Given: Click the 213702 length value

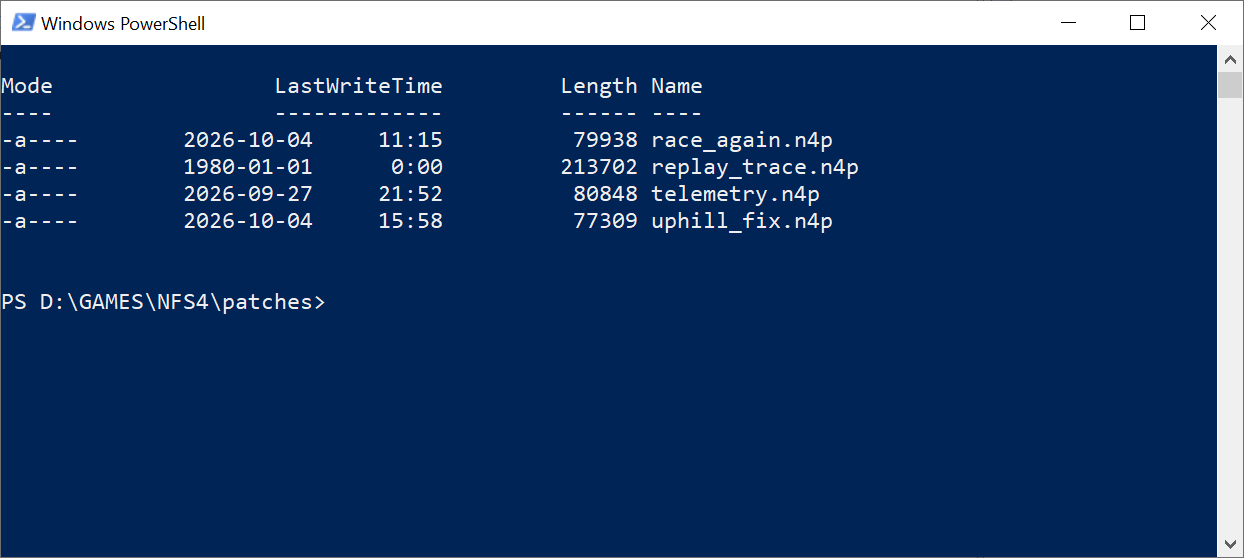Looking at the screenshot, I should [x=599, y=167].
